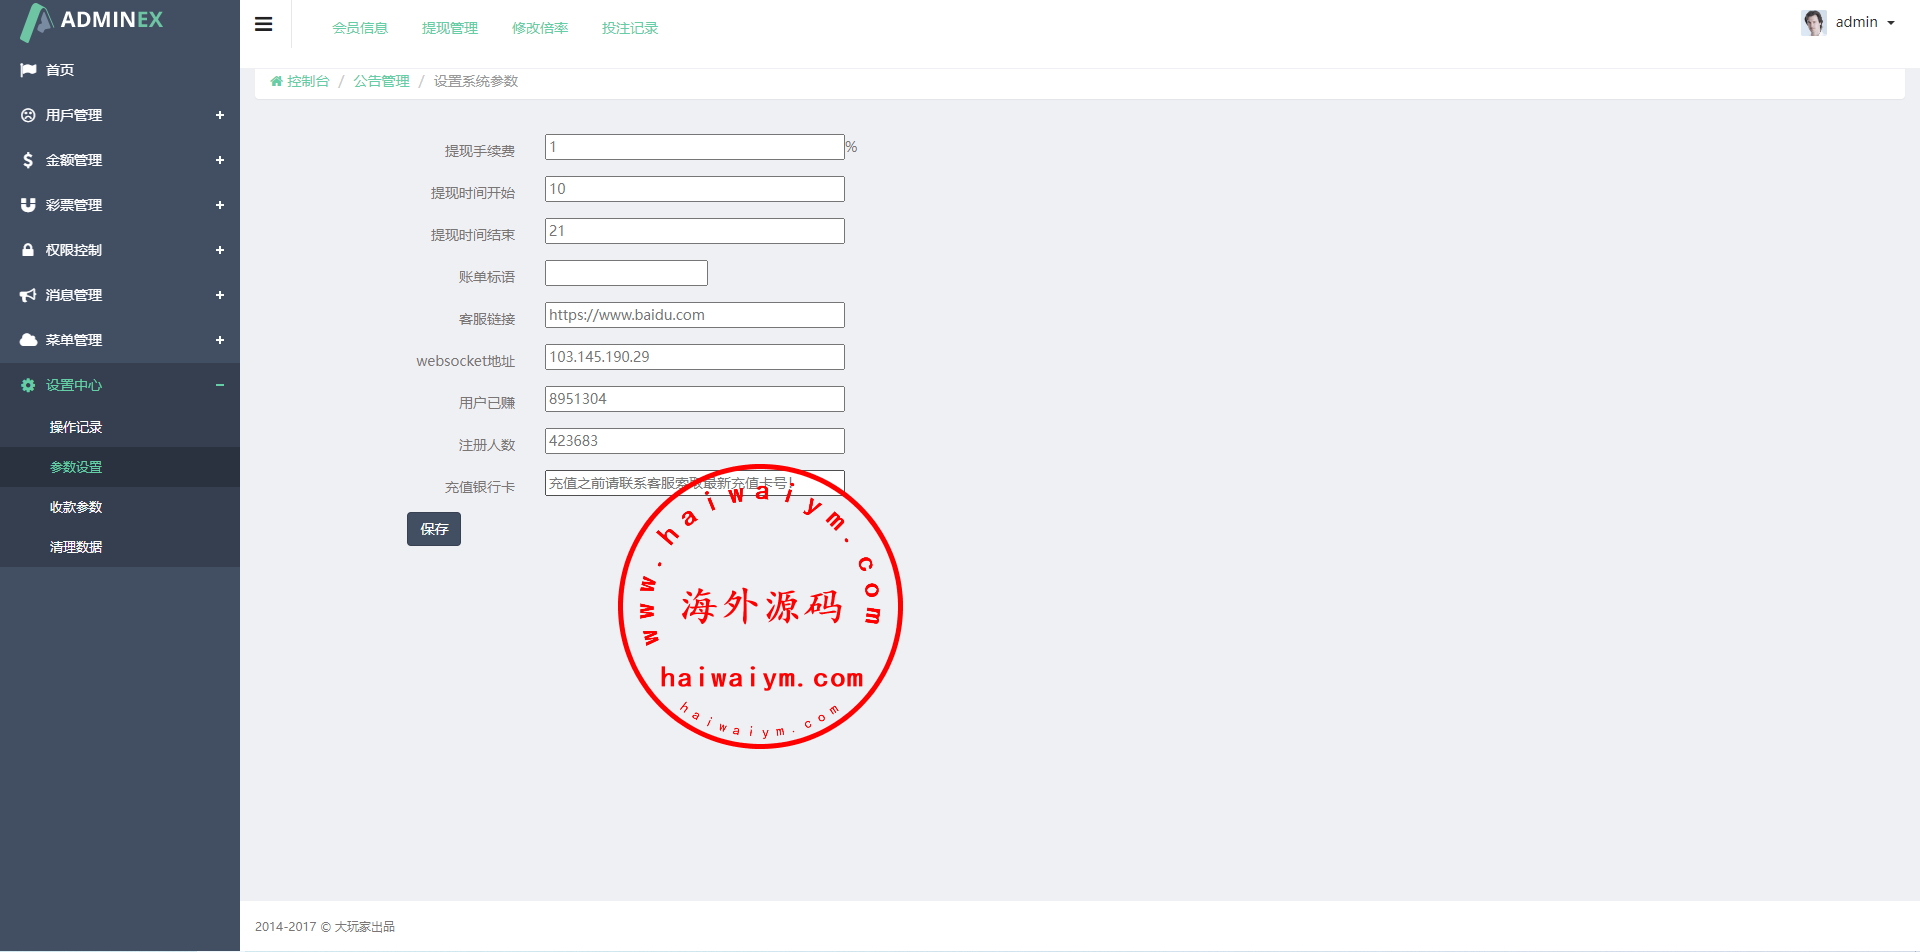Click the admin avatar picture
This screenshot has height=952, width=1920.
click(x=1813, y=22)
